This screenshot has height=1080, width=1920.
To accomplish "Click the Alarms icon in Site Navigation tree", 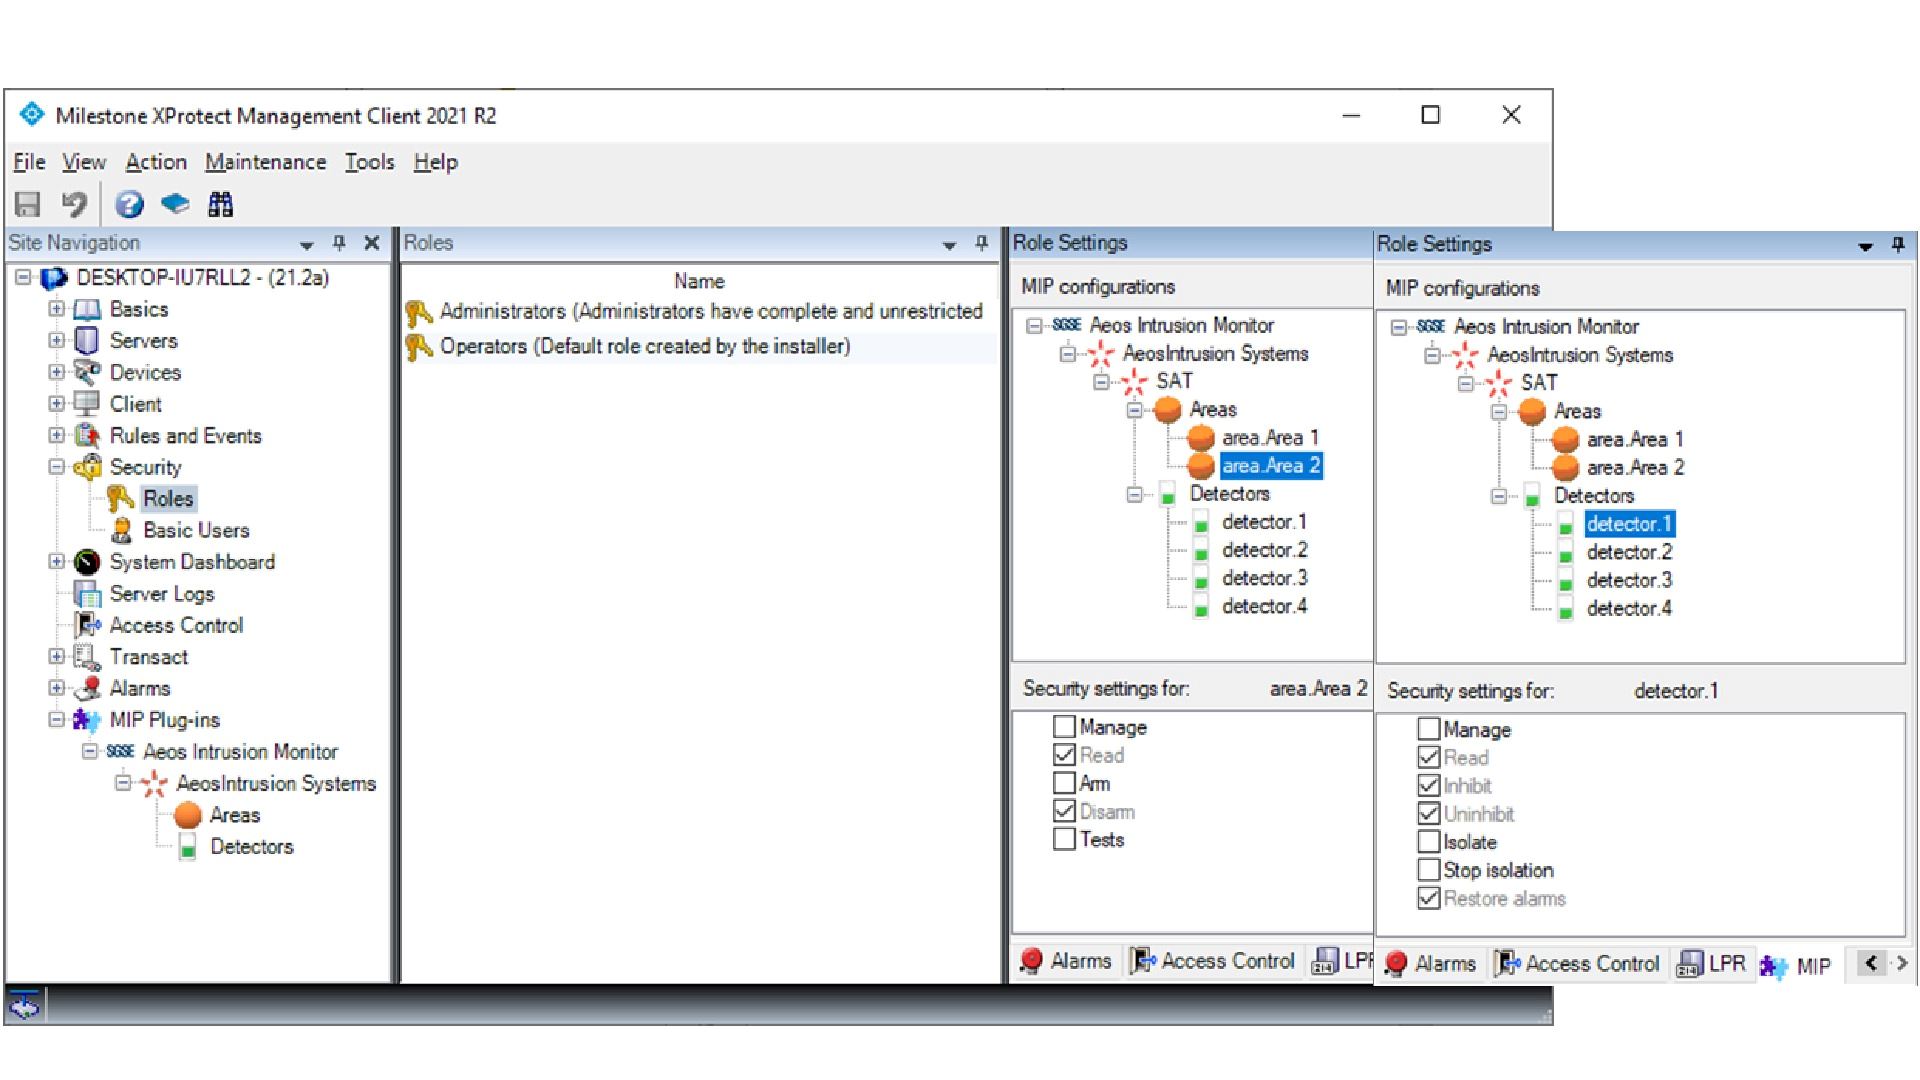I will point(88,688).
